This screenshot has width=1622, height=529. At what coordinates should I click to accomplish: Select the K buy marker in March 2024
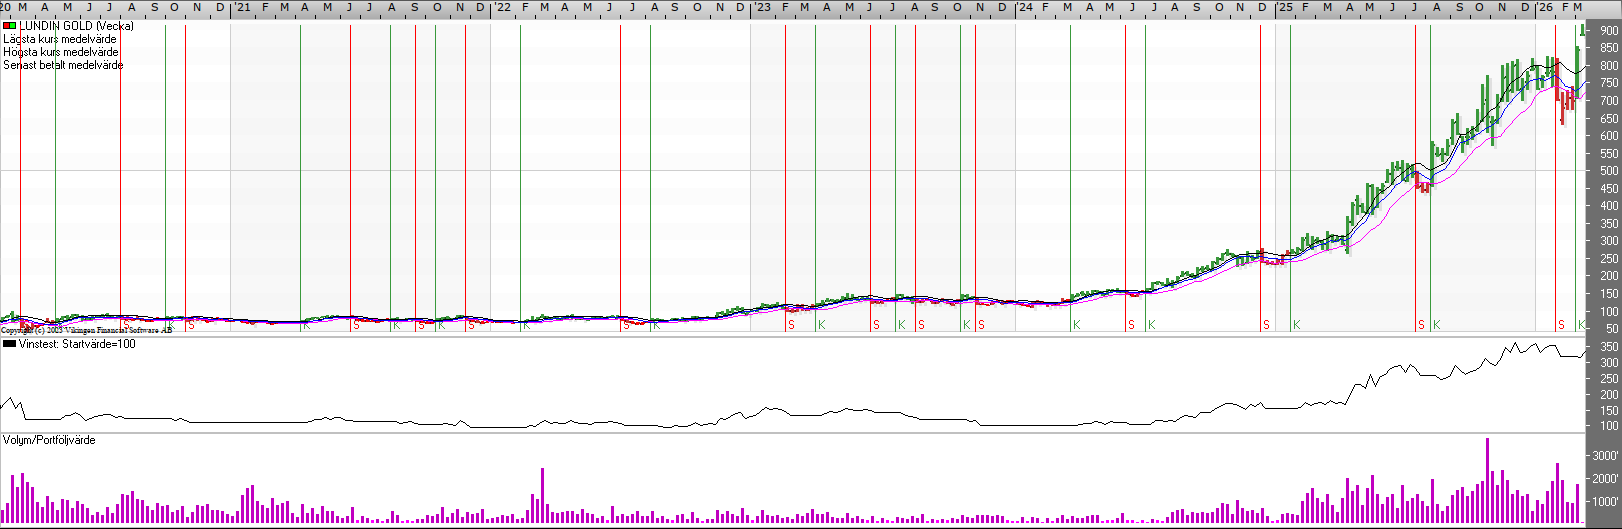[x=1076, y=325]
